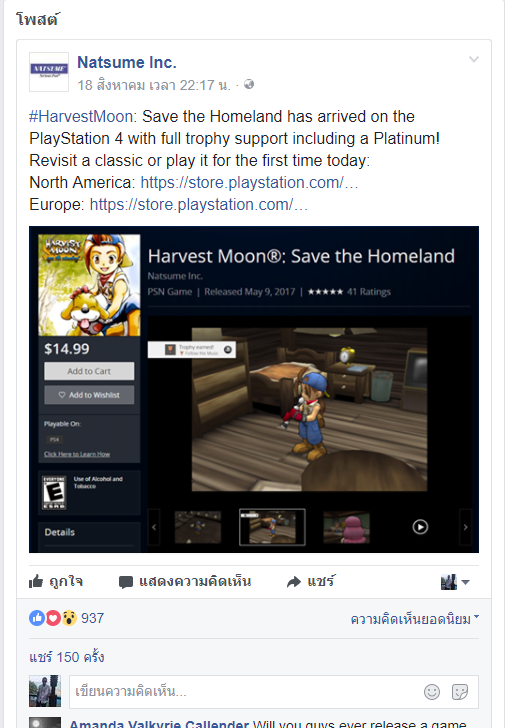Open the Harvest Moon store page image
This screenshot has height=728, width=505.
(254, 389)
